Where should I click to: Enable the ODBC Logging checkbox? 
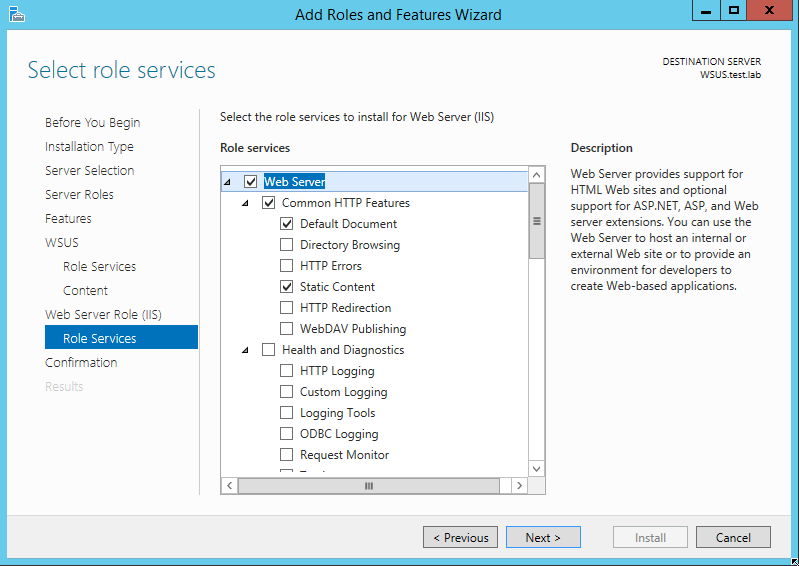pos(286,434)
